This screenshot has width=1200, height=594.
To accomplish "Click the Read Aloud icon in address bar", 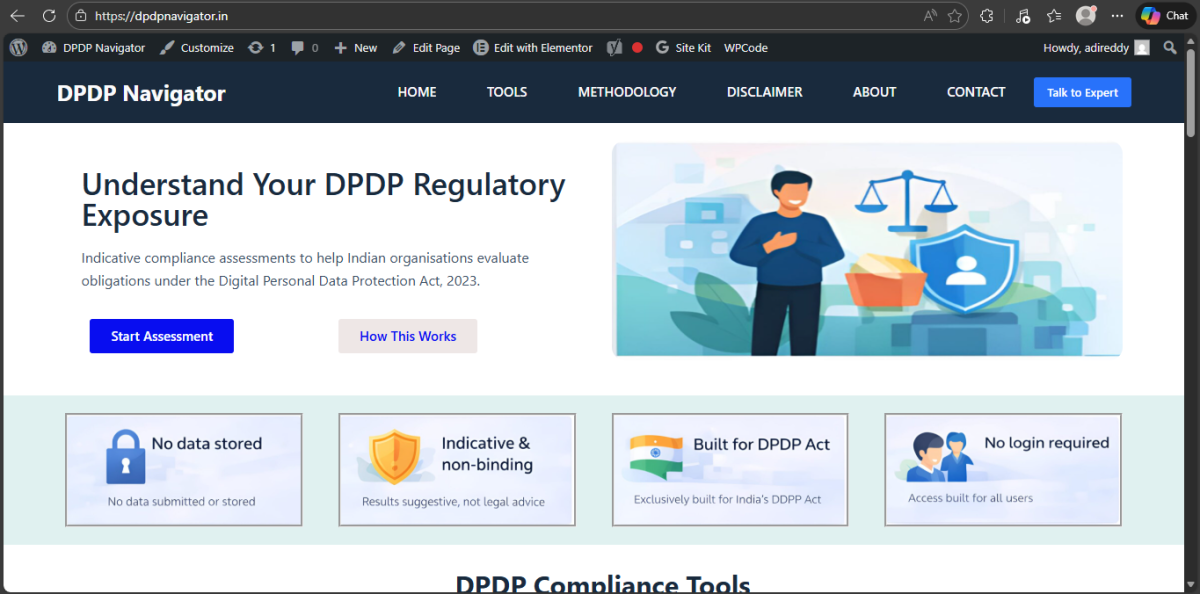I will click(x=930, y=16).
